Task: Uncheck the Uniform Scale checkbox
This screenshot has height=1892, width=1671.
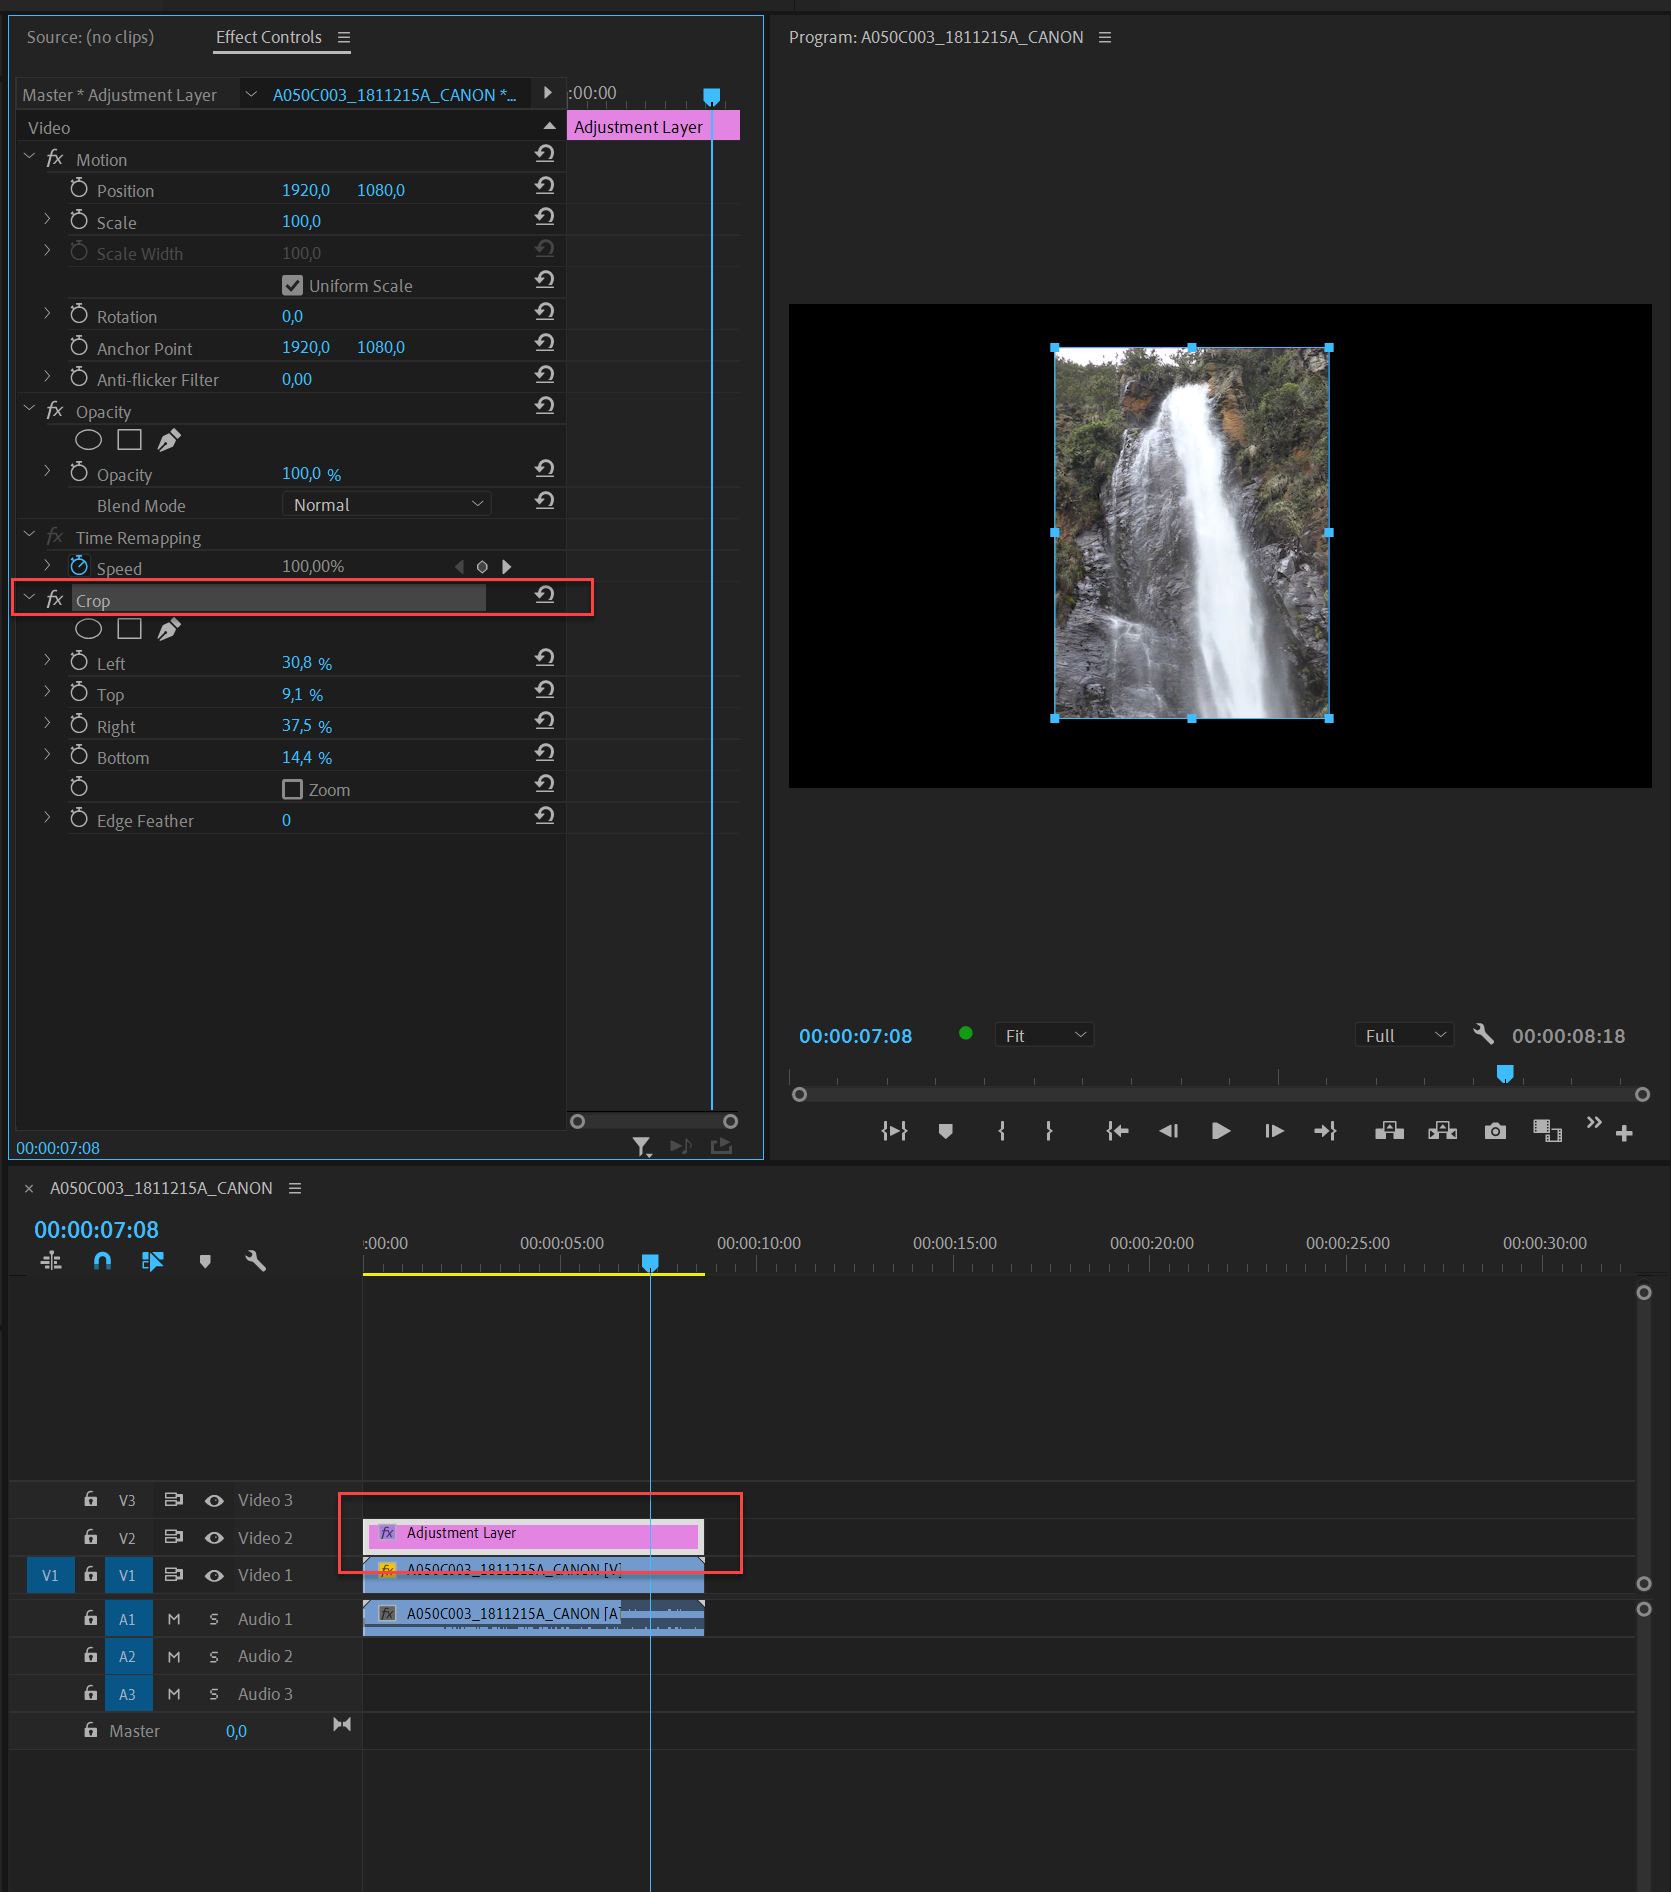Action: (x=292, y=285)
